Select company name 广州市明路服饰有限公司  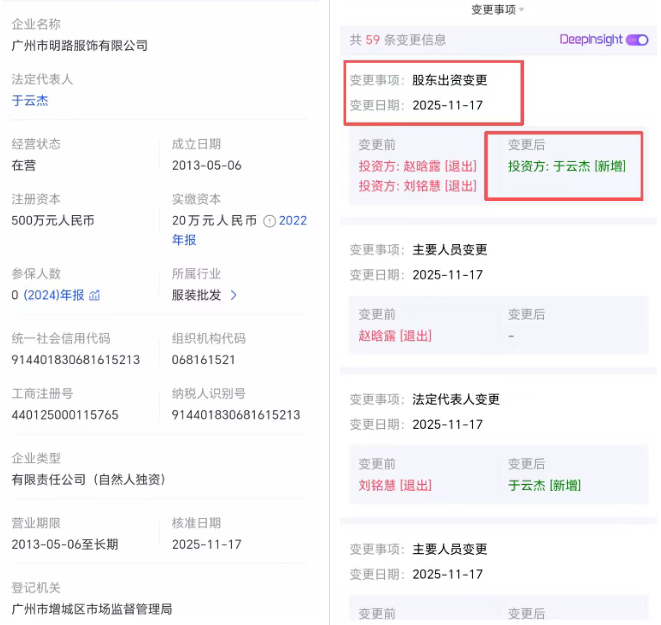(80, 46)
